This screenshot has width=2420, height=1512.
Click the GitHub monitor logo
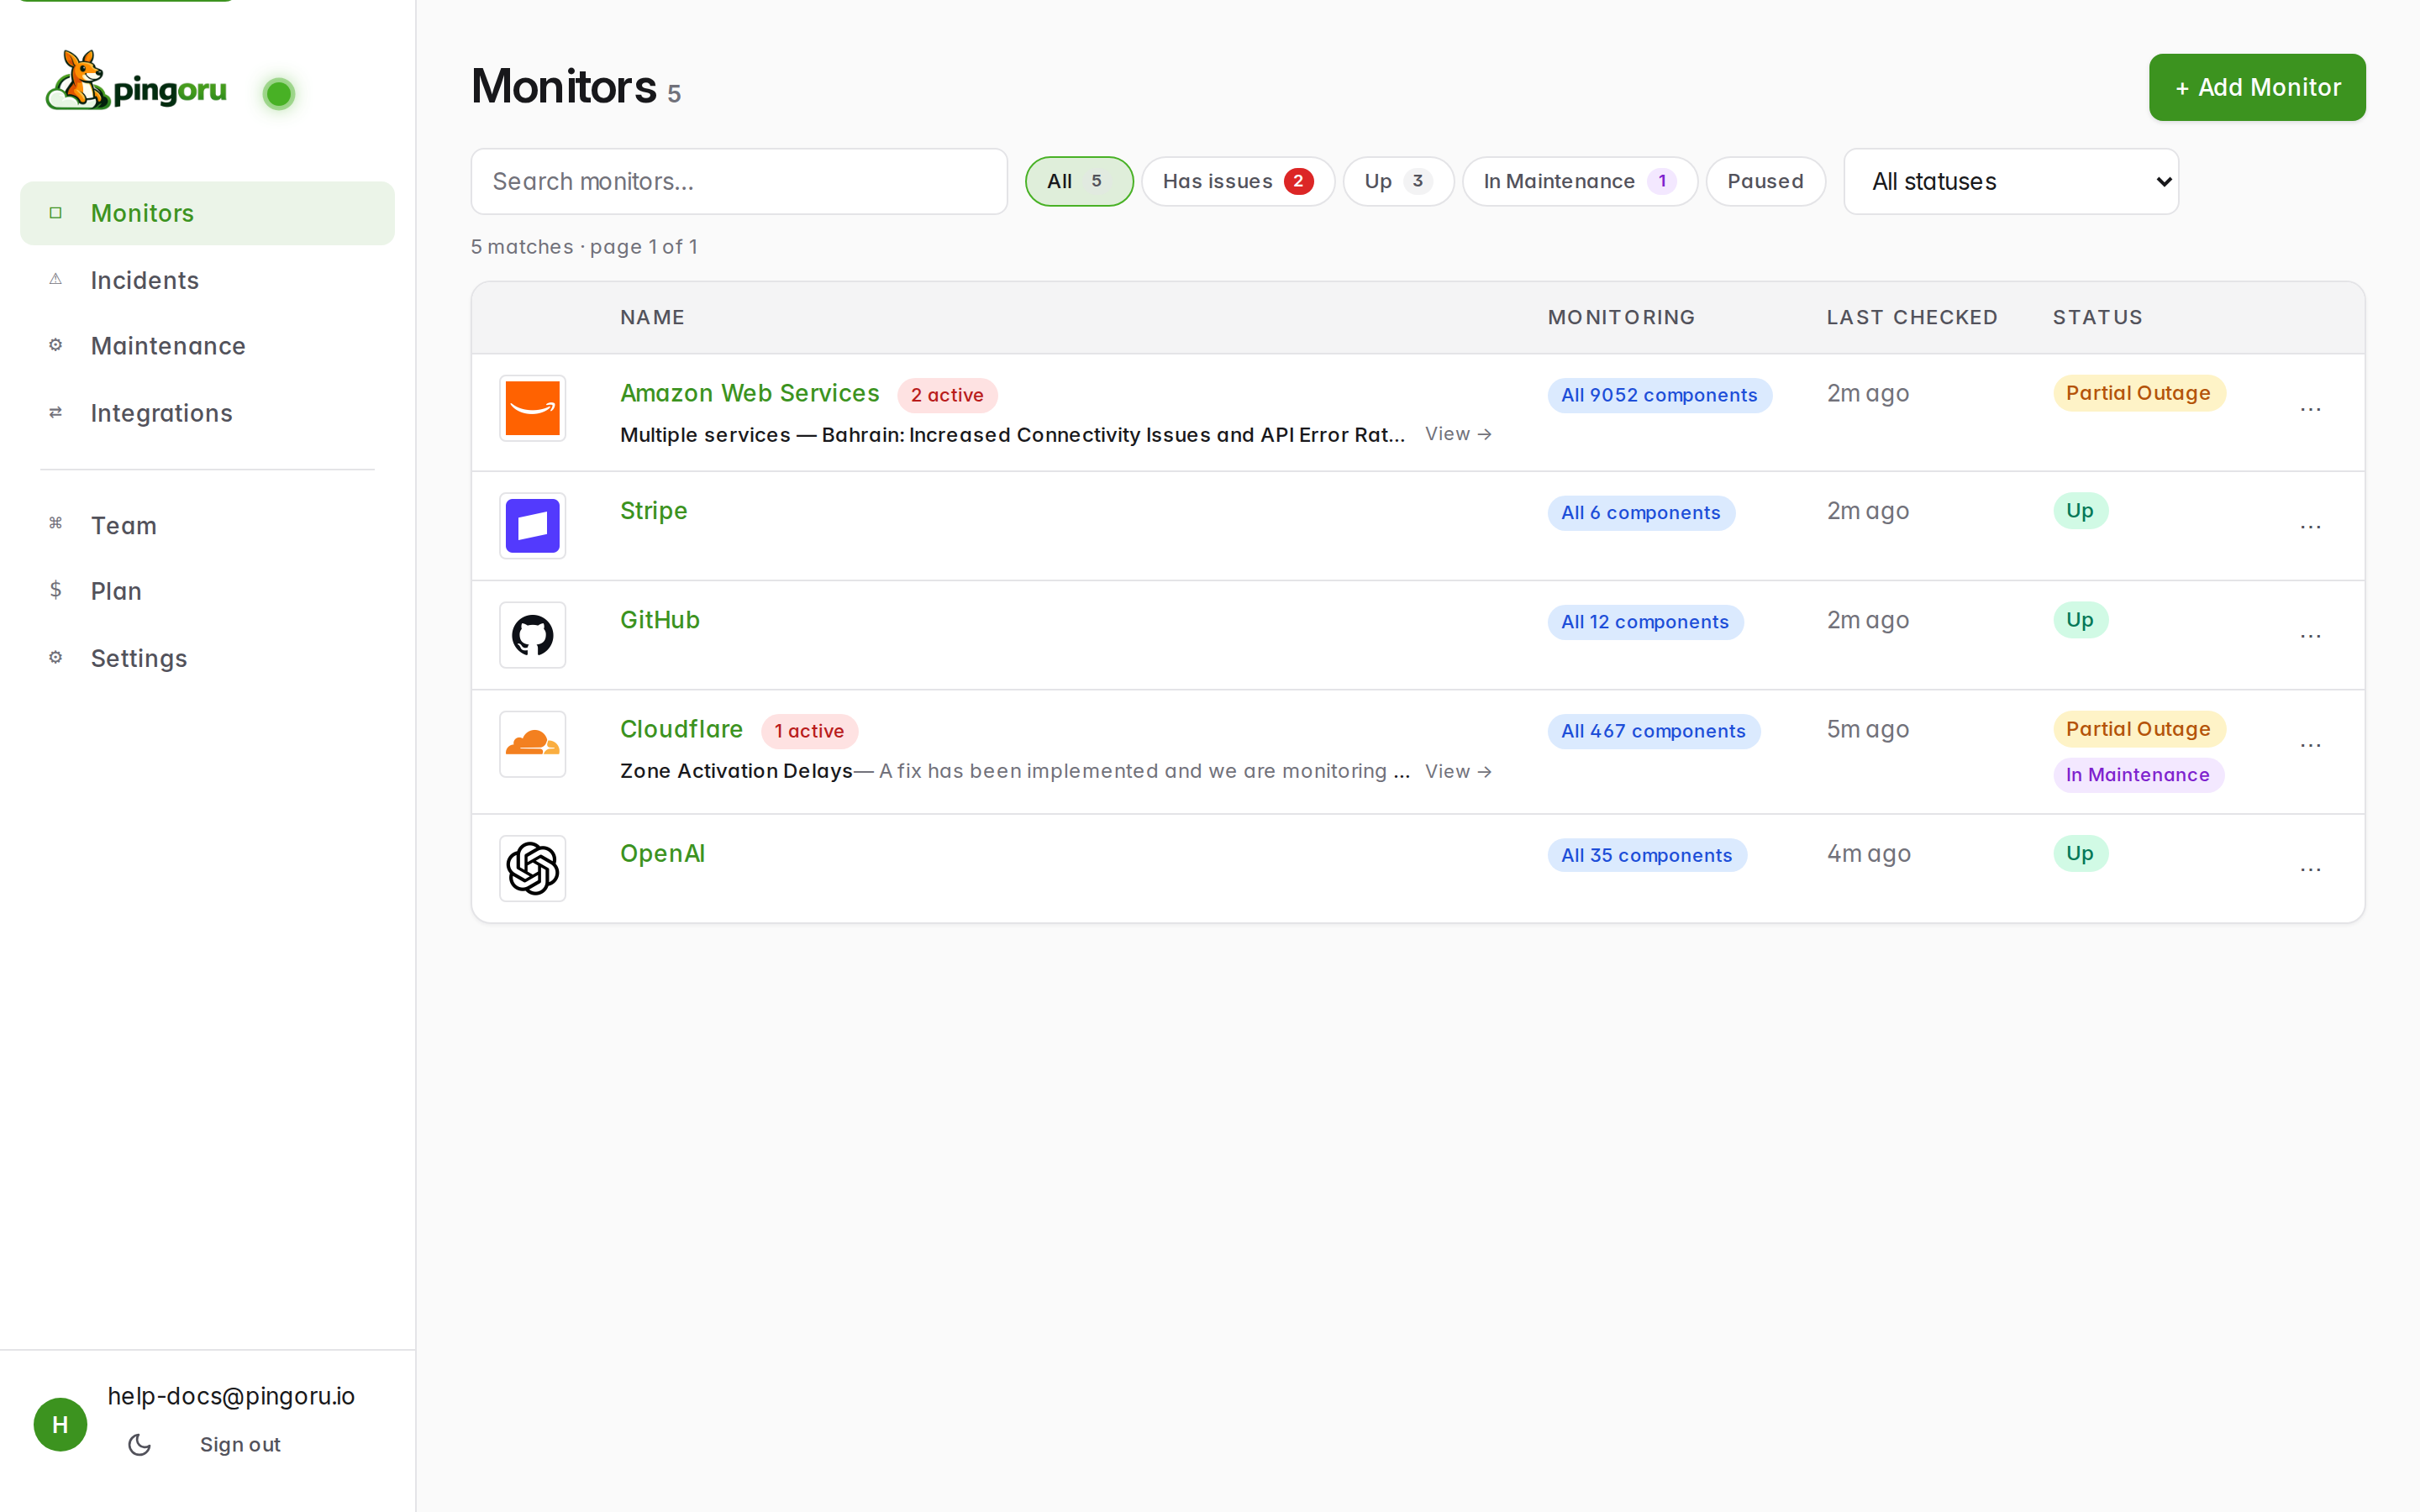(532, 634)
